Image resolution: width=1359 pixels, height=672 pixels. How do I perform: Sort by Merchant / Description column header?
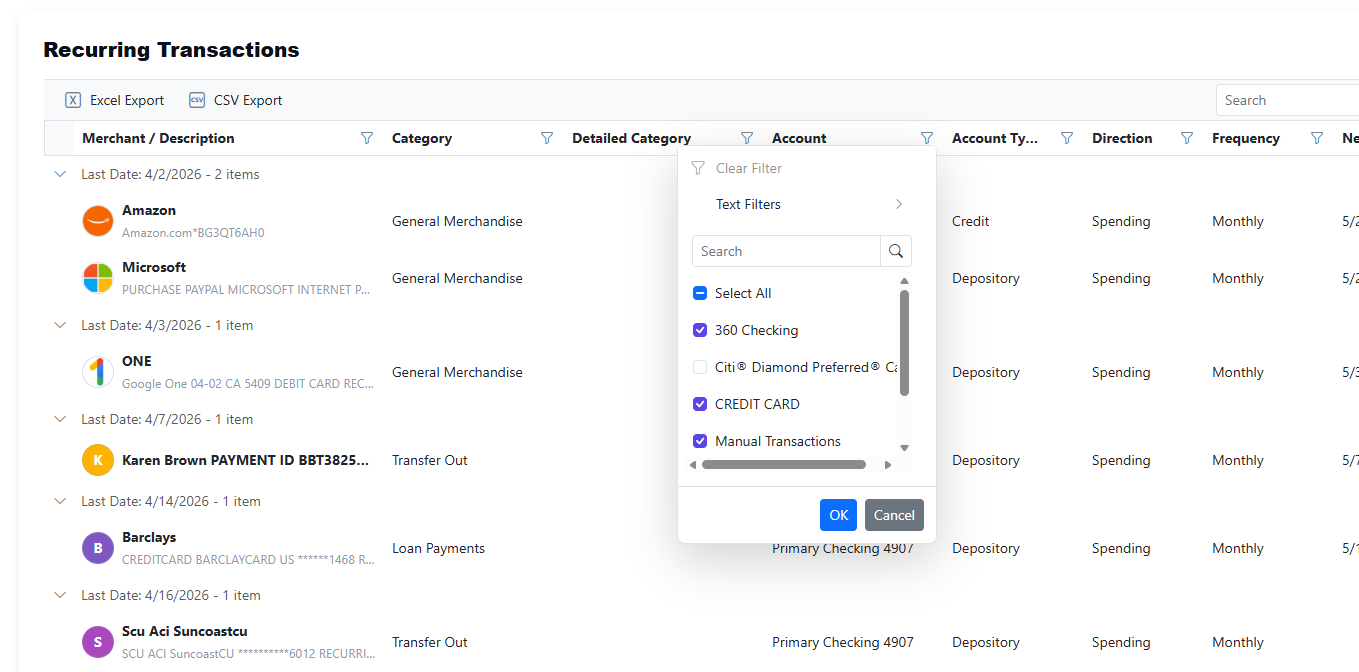click(158, 138)
